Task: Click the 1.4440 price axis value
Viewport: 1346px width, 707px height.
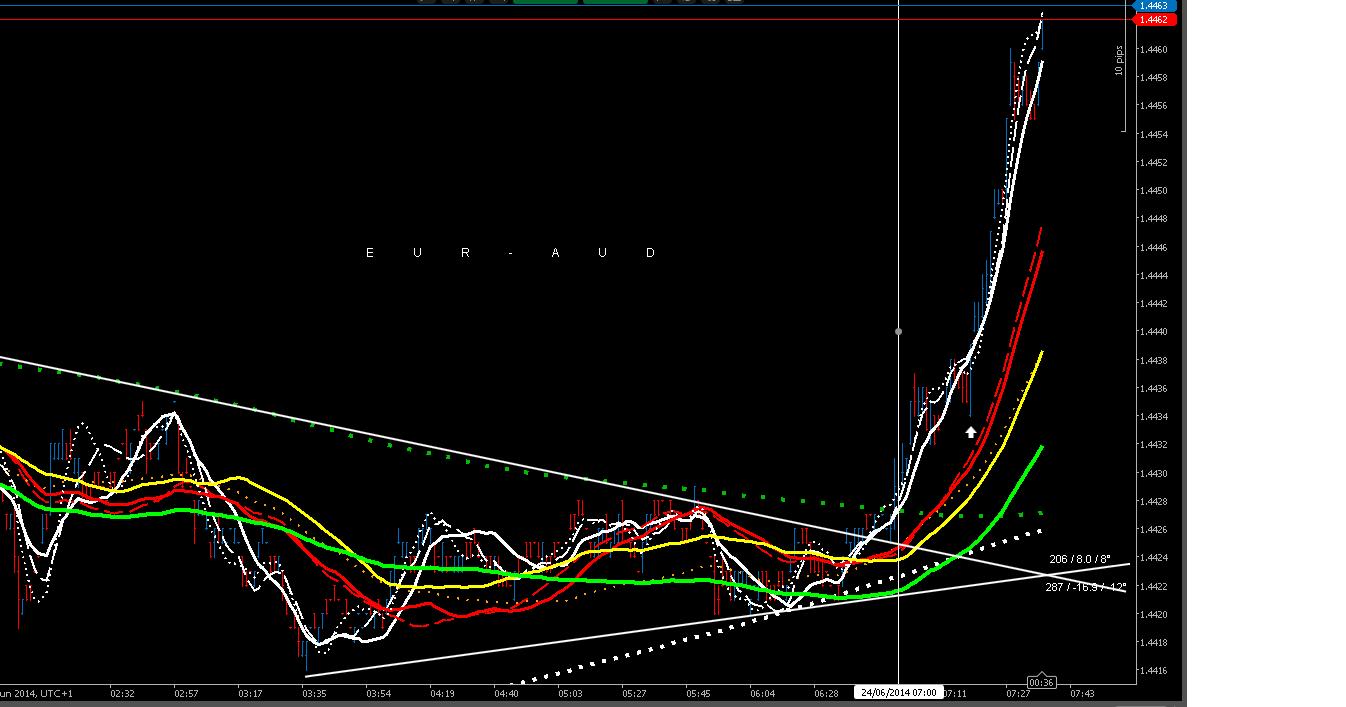Action: click(x=1153, y=332)
